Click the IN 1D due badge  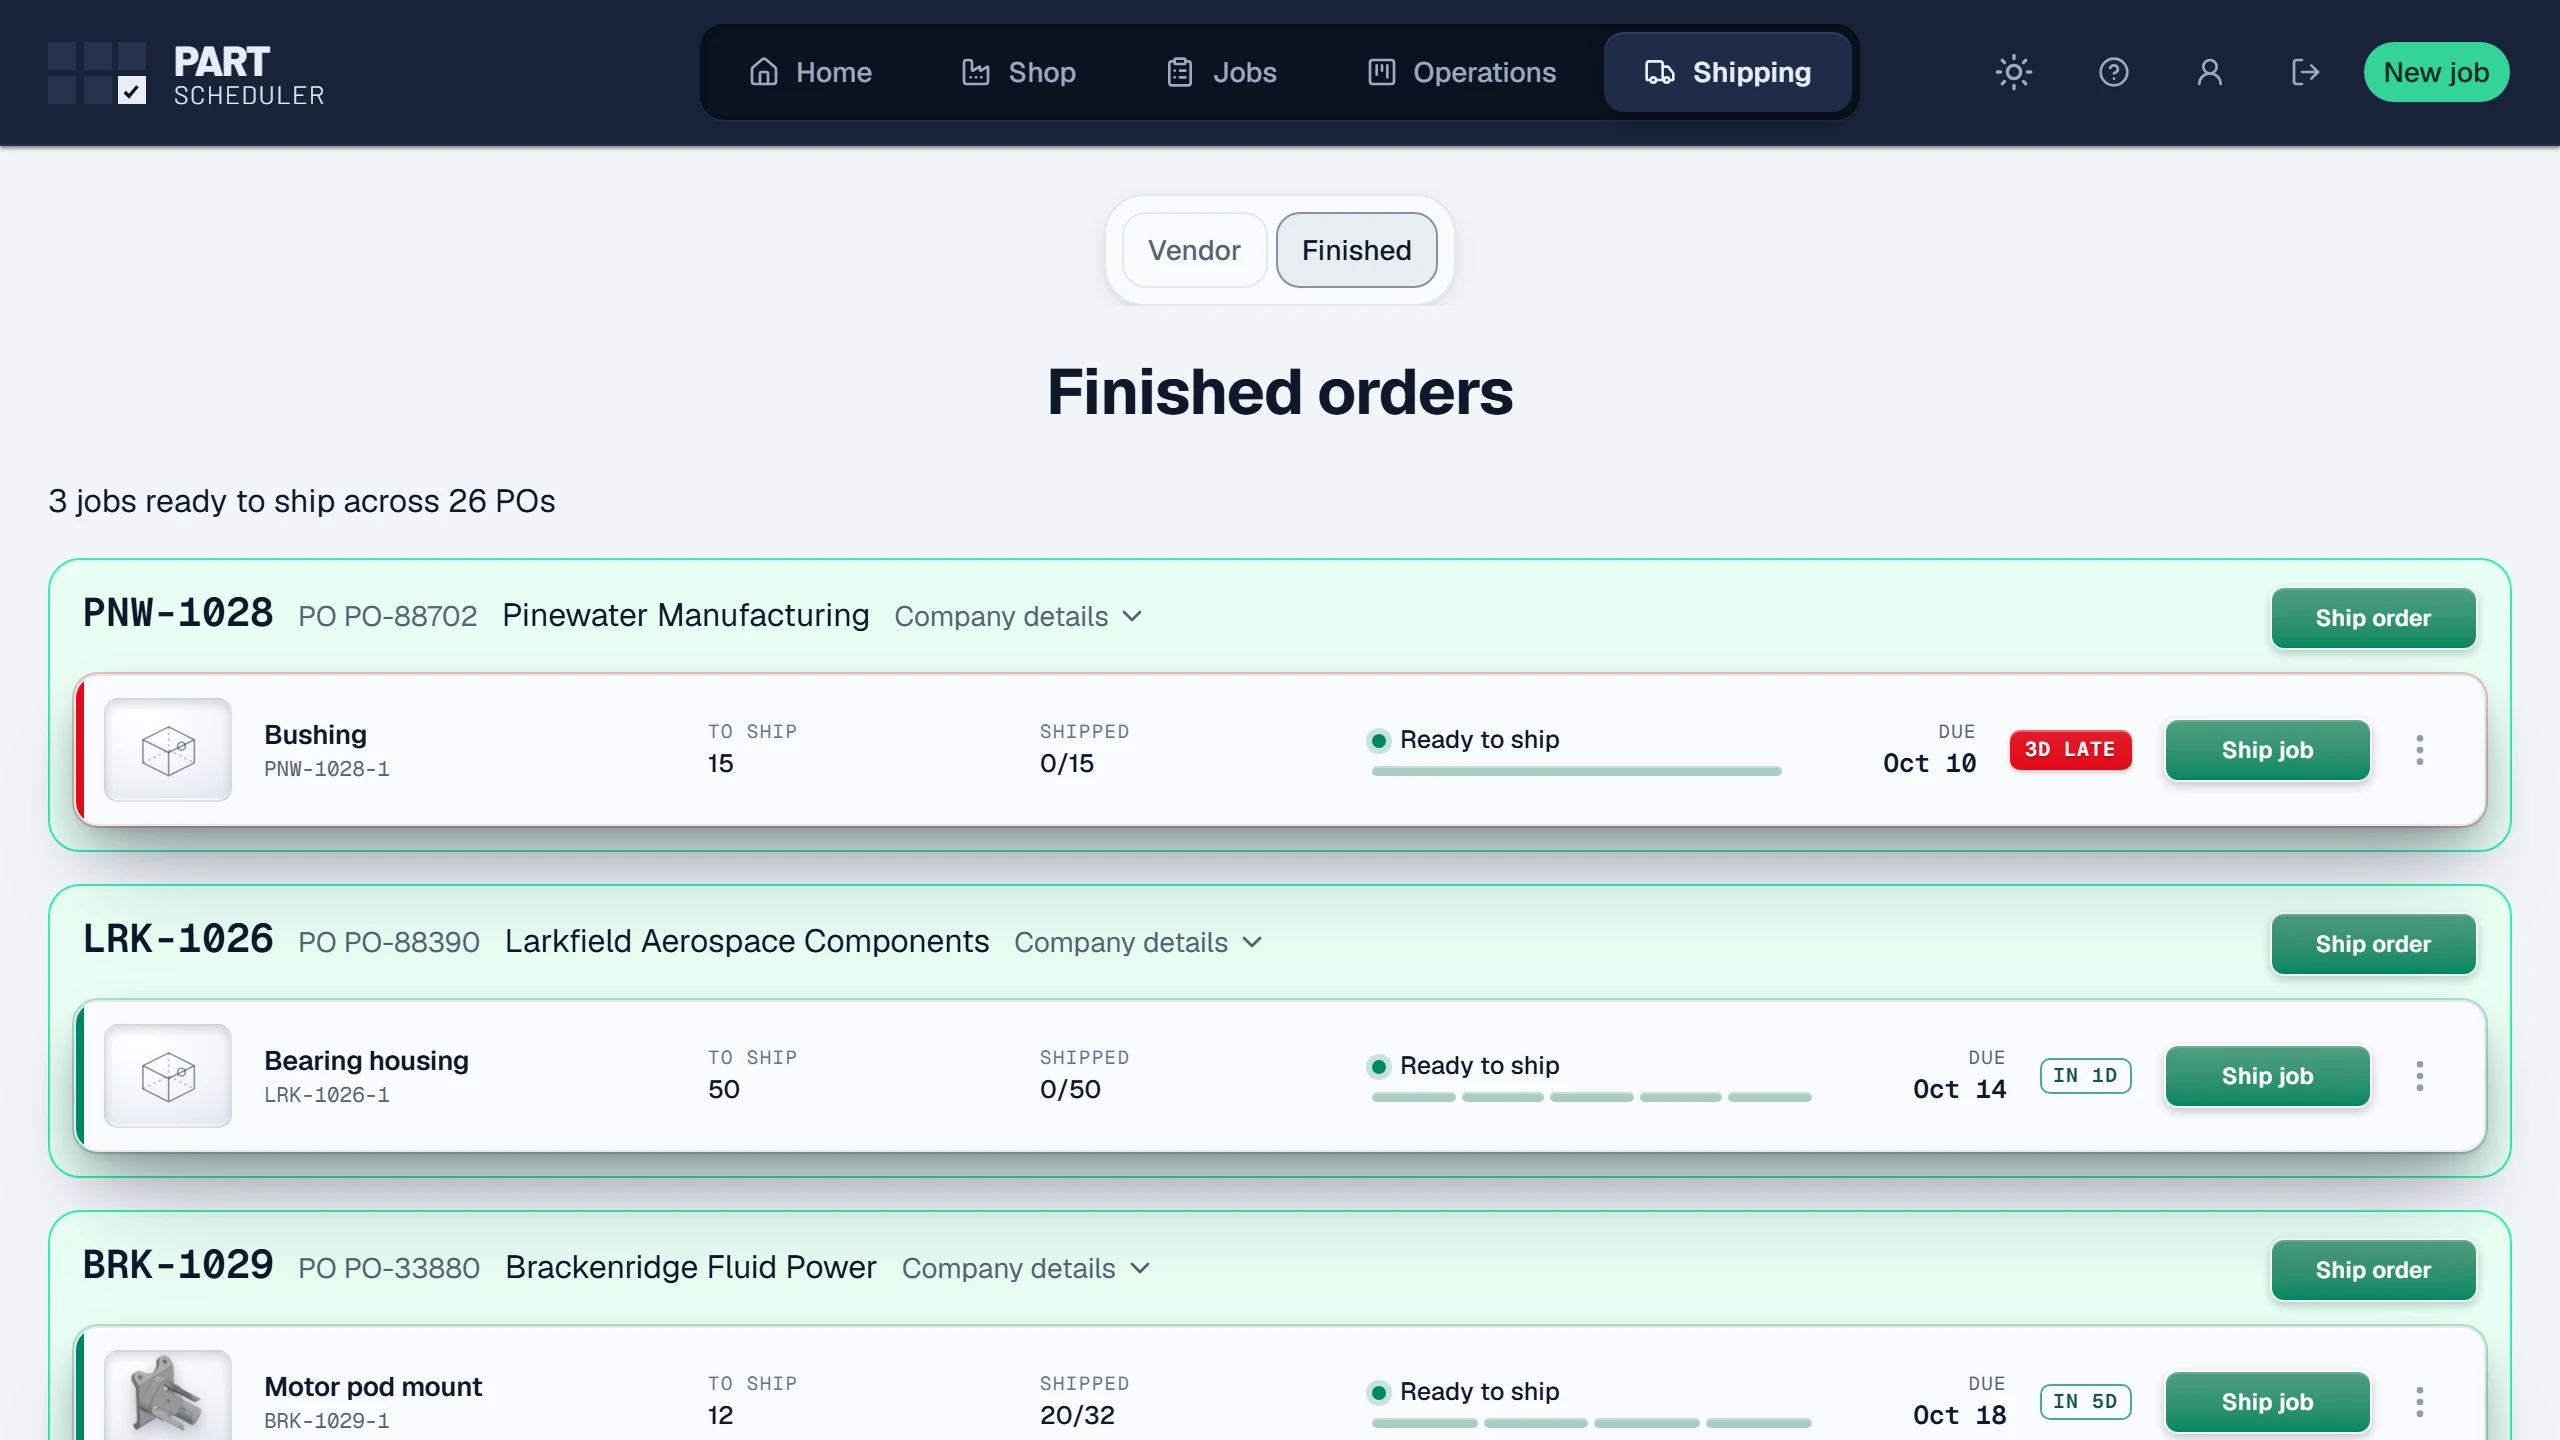click(x=2085, y=1076)
